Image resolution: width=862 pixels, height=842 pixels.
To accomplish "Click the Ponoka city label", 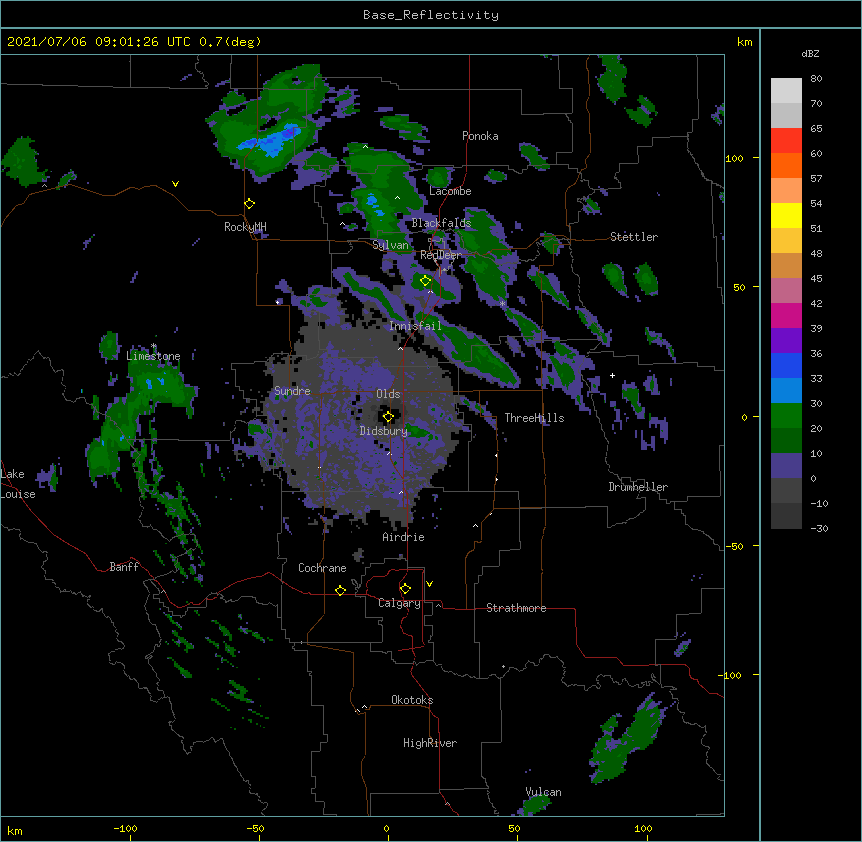I will tap(480, 136).
